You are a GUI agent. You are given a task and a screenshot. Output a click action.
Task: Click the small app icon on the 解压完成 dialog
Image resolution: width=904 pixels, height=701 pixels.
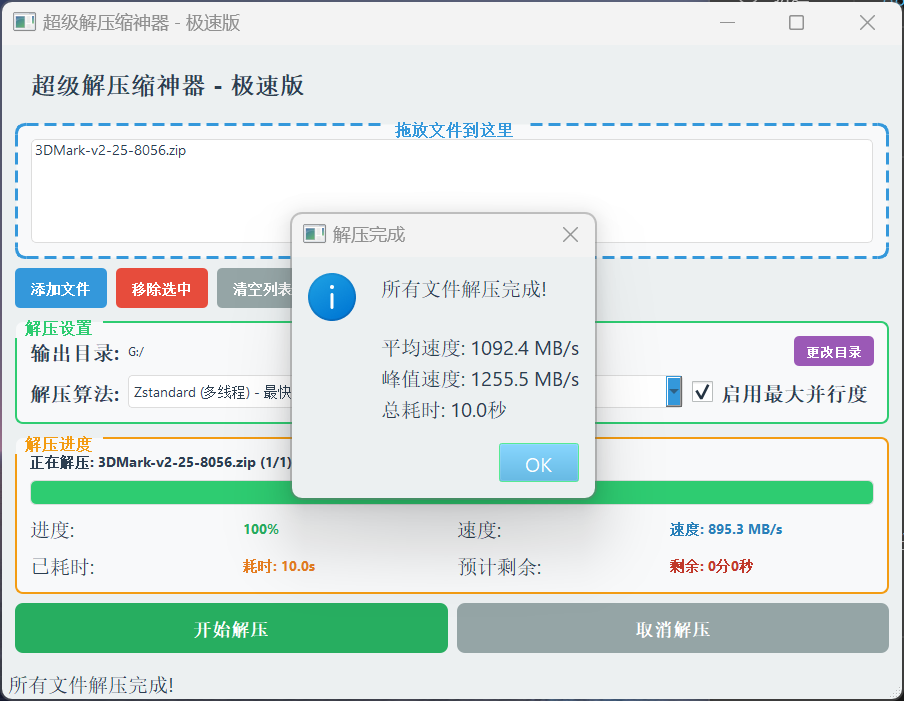tap(313, 233)
